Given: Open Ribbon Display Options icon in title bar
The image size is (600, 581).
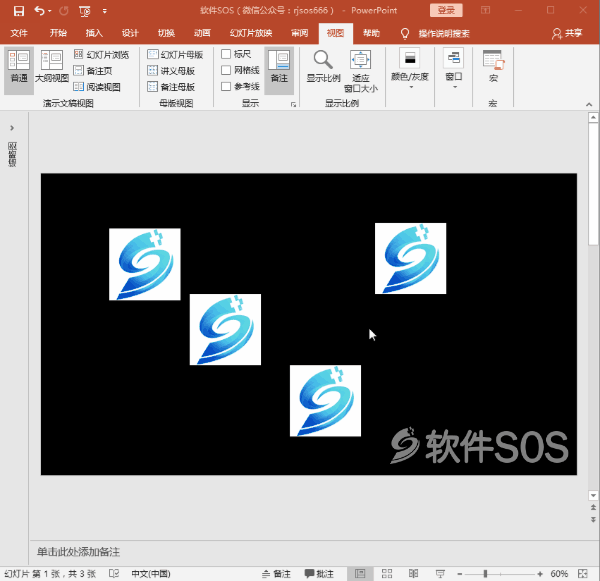Looking at the screenshot, I should (485, 10).
